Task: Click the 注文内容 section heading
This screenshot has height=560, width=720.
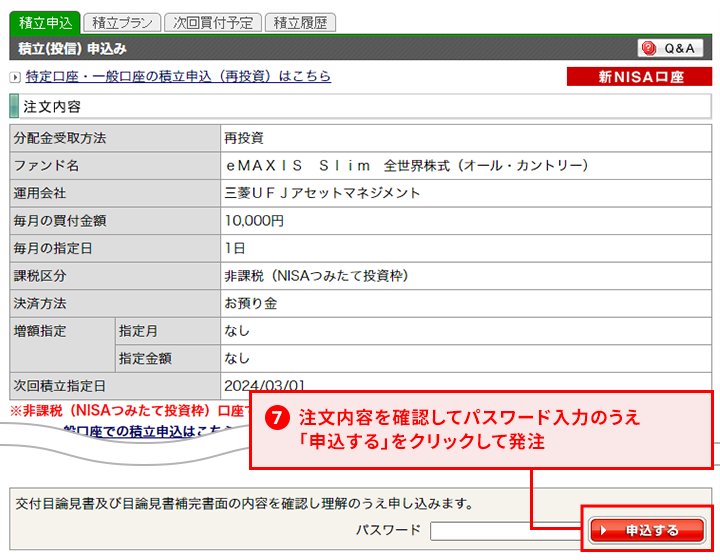Action: [x=52, y=106]
